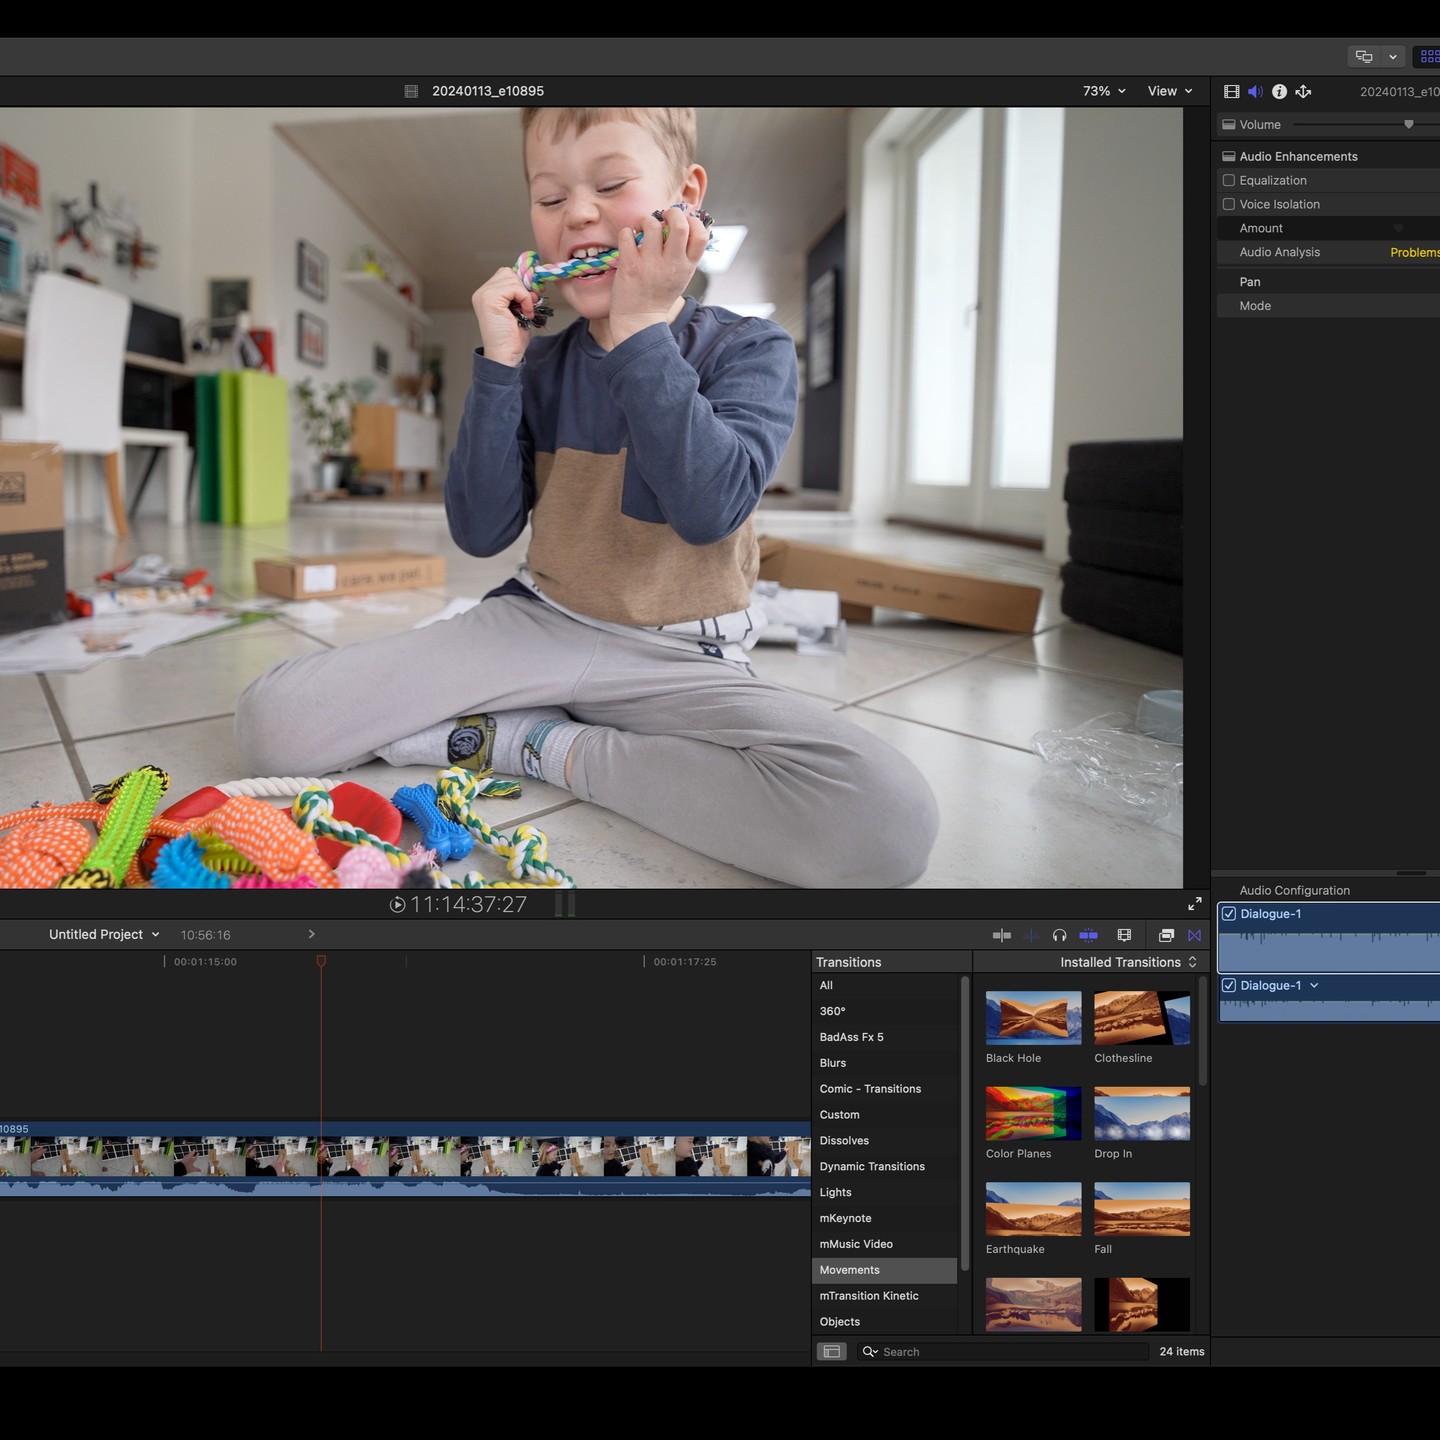Uncheck the first Dialogue-1 audio component

pyautogui.click(x=1229, y=914)
